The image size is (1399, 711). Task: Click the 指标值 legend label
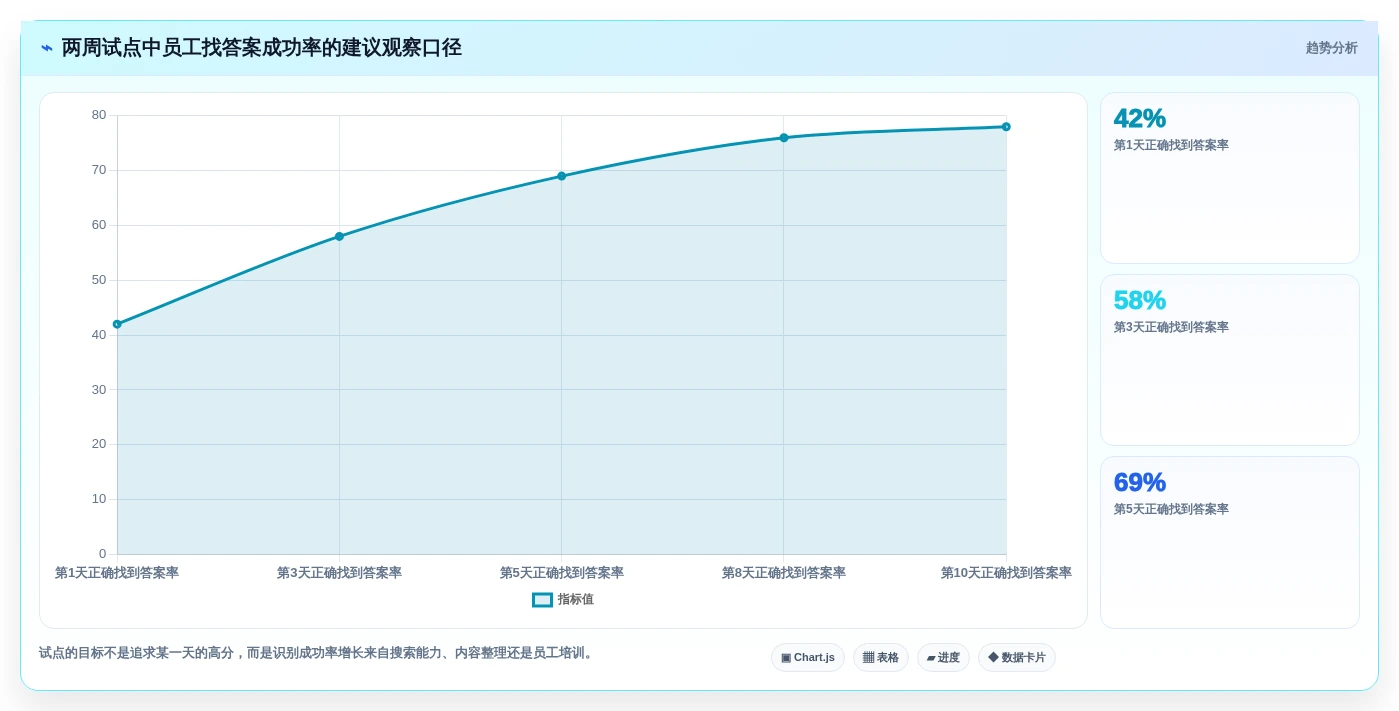[576, 600]
